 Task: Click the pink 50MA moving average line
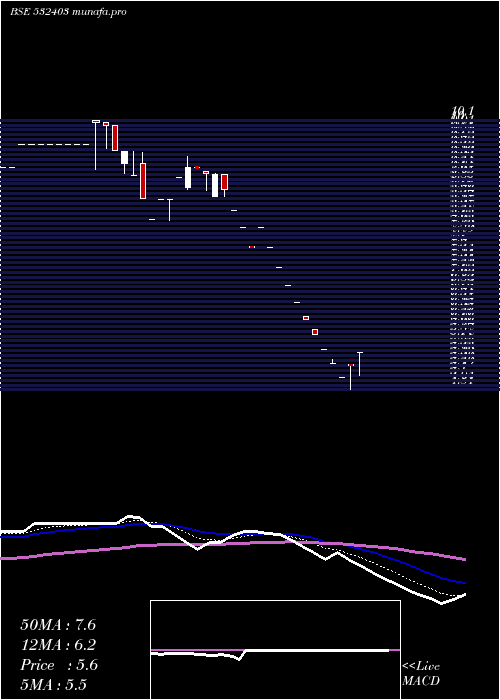[232, 544]
